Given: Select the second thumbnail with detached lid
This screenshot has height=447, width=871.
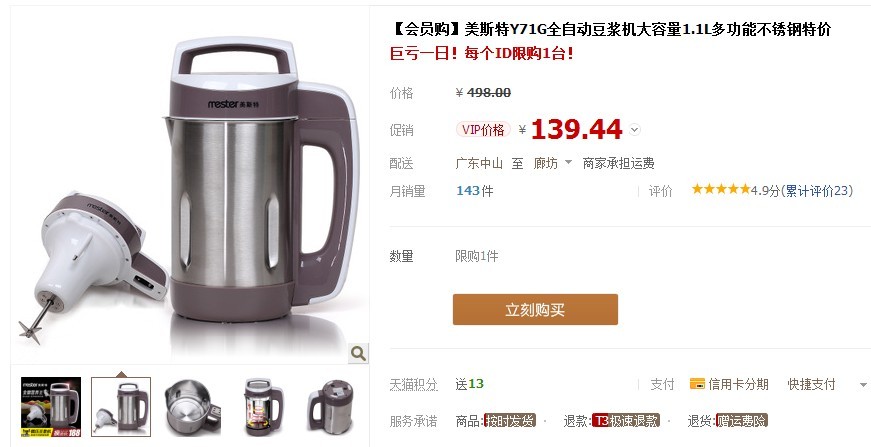Looking at the screenshot, I should [x=121, y=406].
